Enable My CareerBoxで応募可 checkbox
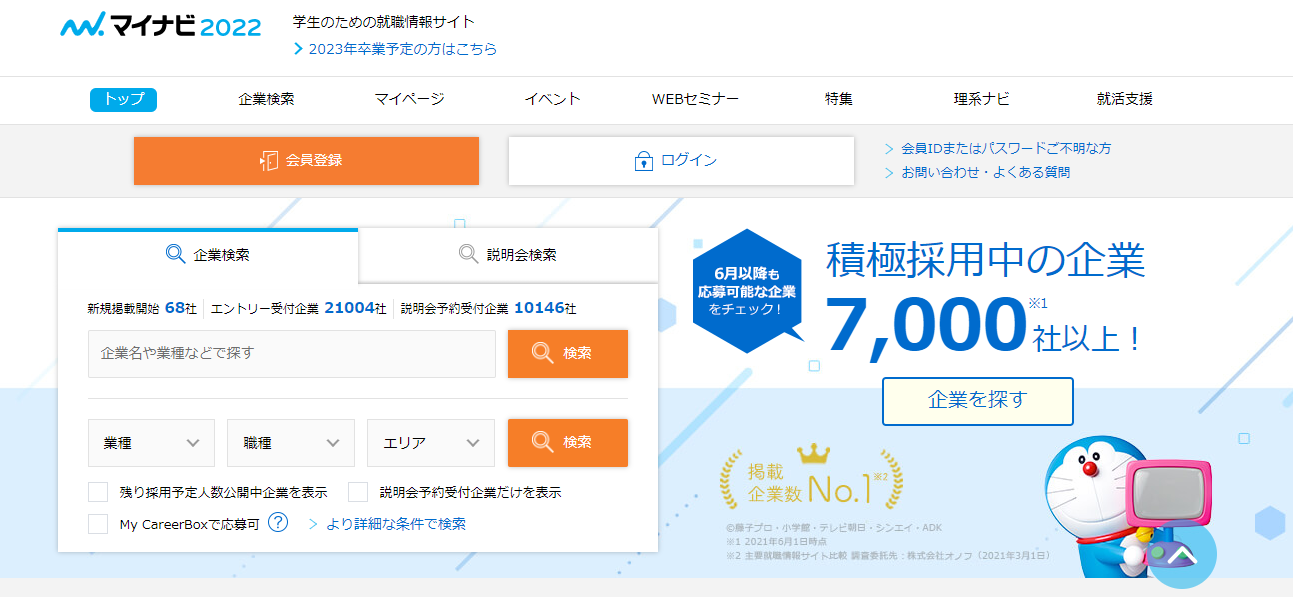 (x=98, y=524)
